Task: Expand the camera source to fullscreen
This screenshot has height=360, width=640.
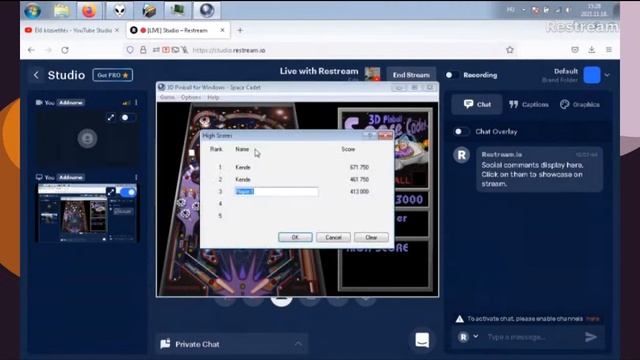Action: (111, 118)
